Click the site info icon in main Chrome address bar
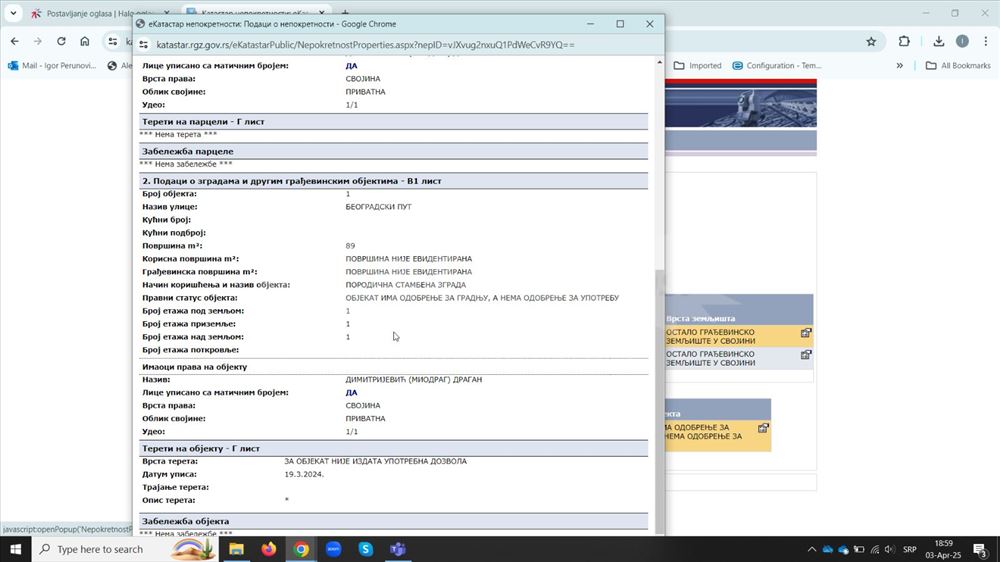This screenshot has width=1000, height=562. click(113, 41)
